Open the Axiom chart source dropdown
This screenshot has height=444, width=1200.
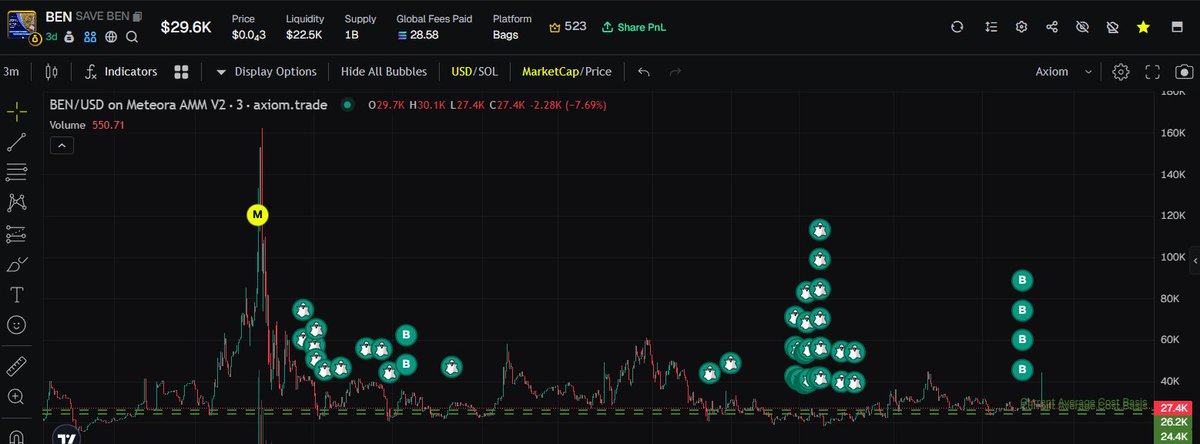pyautogui.click(x=1064, y=72)
